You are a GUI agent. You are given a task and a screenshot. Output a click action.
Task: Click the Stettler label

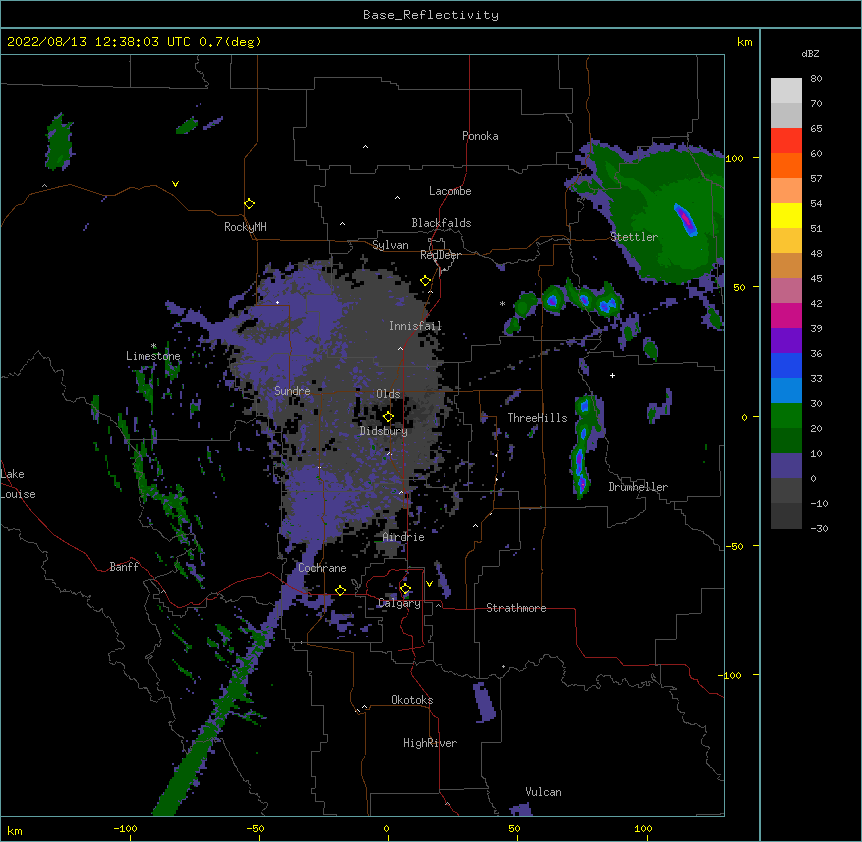634,237
